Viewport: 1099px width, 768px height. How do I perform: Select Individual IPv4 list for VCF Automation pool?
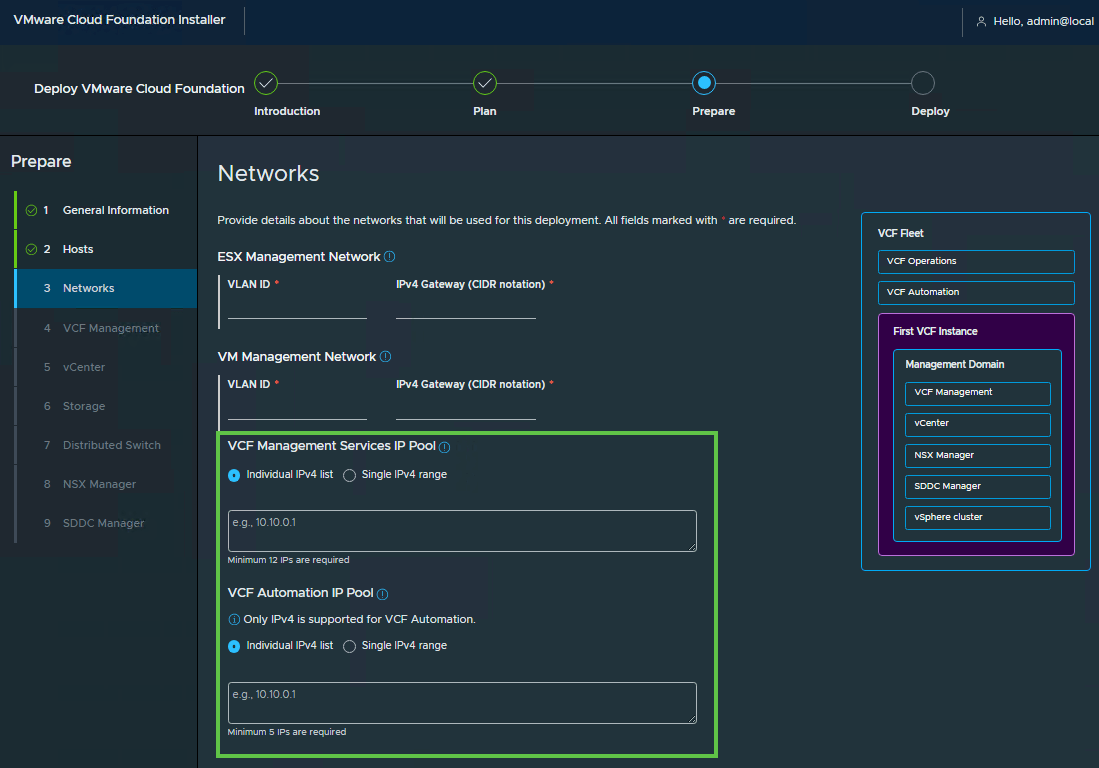(x=234, y=646)
